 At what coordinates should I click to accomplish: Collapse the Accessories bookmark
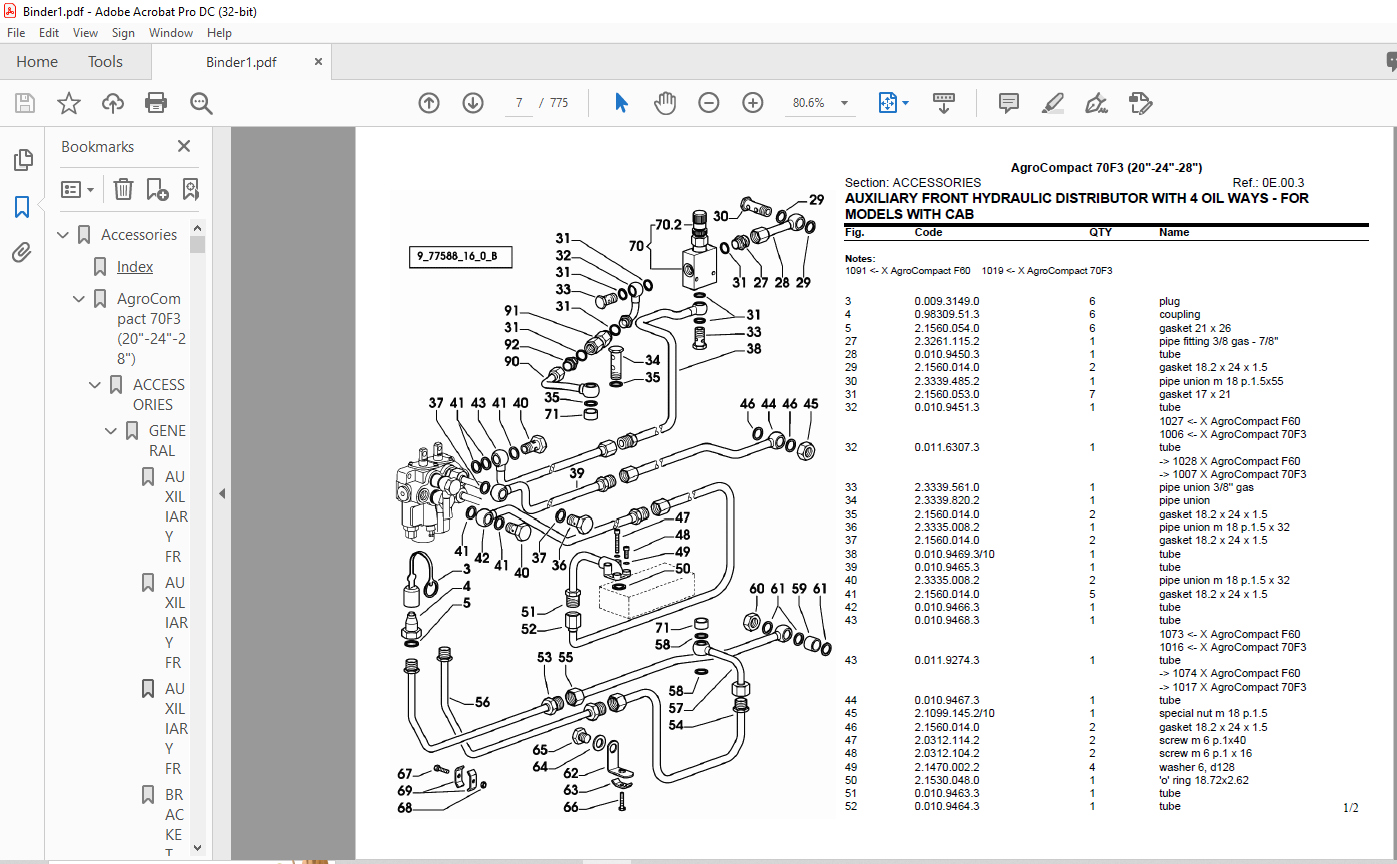(65, 235)
